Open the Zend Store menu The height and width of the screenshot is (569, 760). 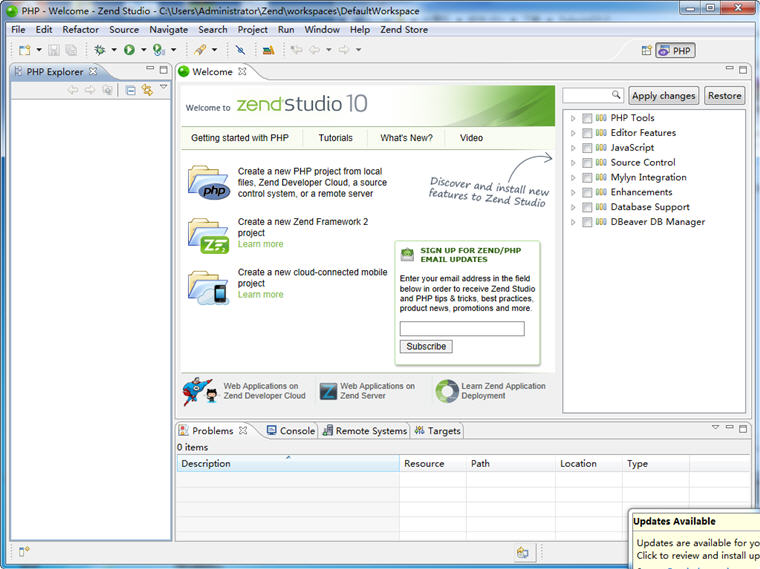(404, 30)
